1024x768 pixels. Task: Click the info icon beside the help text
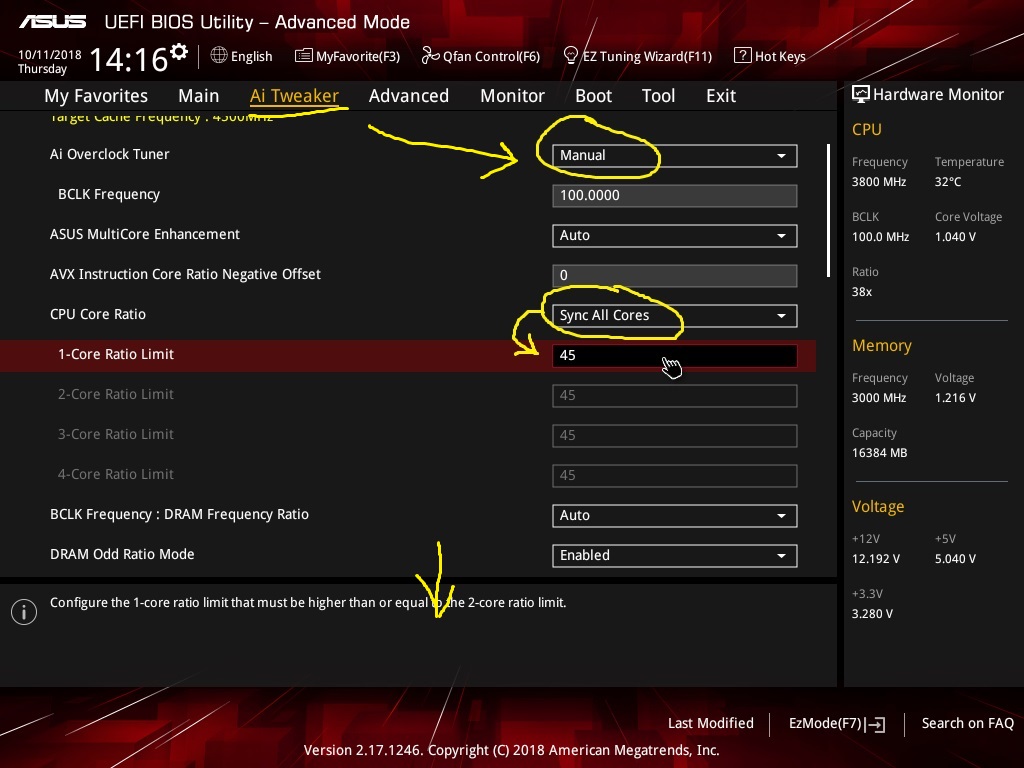(24, 612)
